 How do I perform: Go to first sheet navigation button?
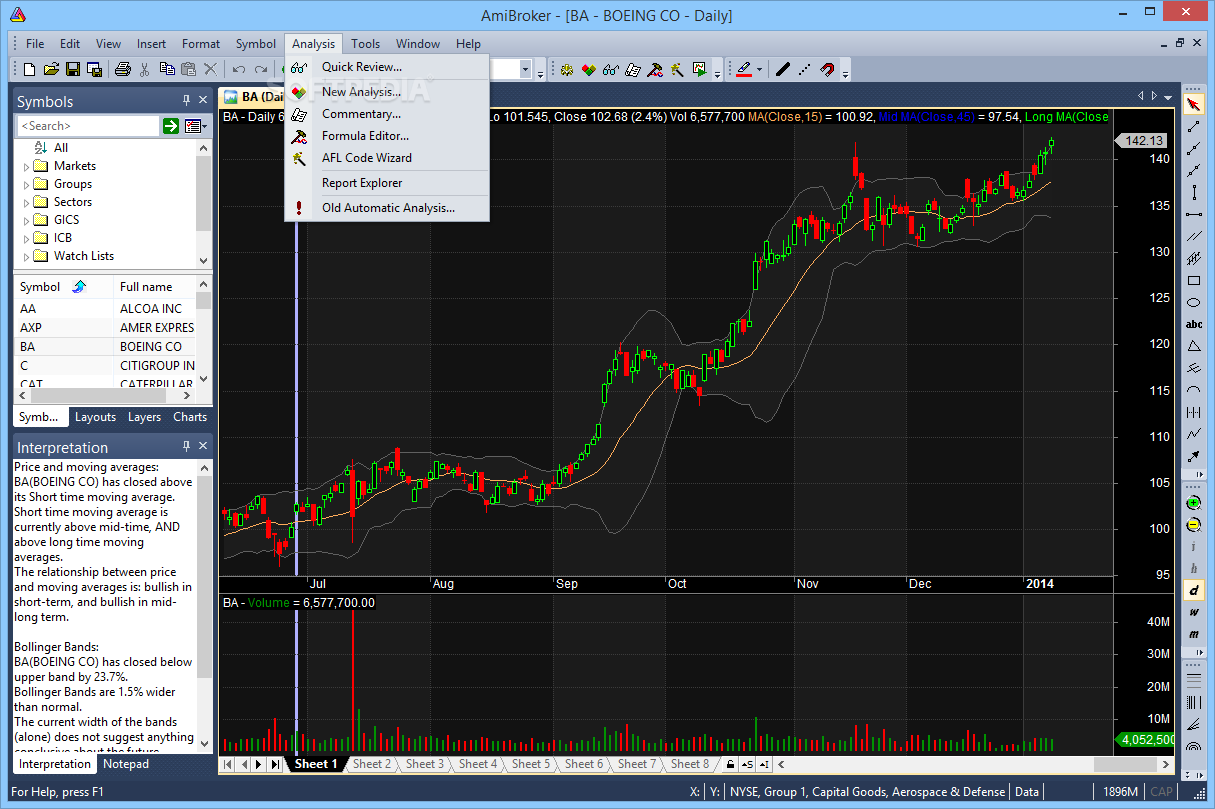point(227,764)
